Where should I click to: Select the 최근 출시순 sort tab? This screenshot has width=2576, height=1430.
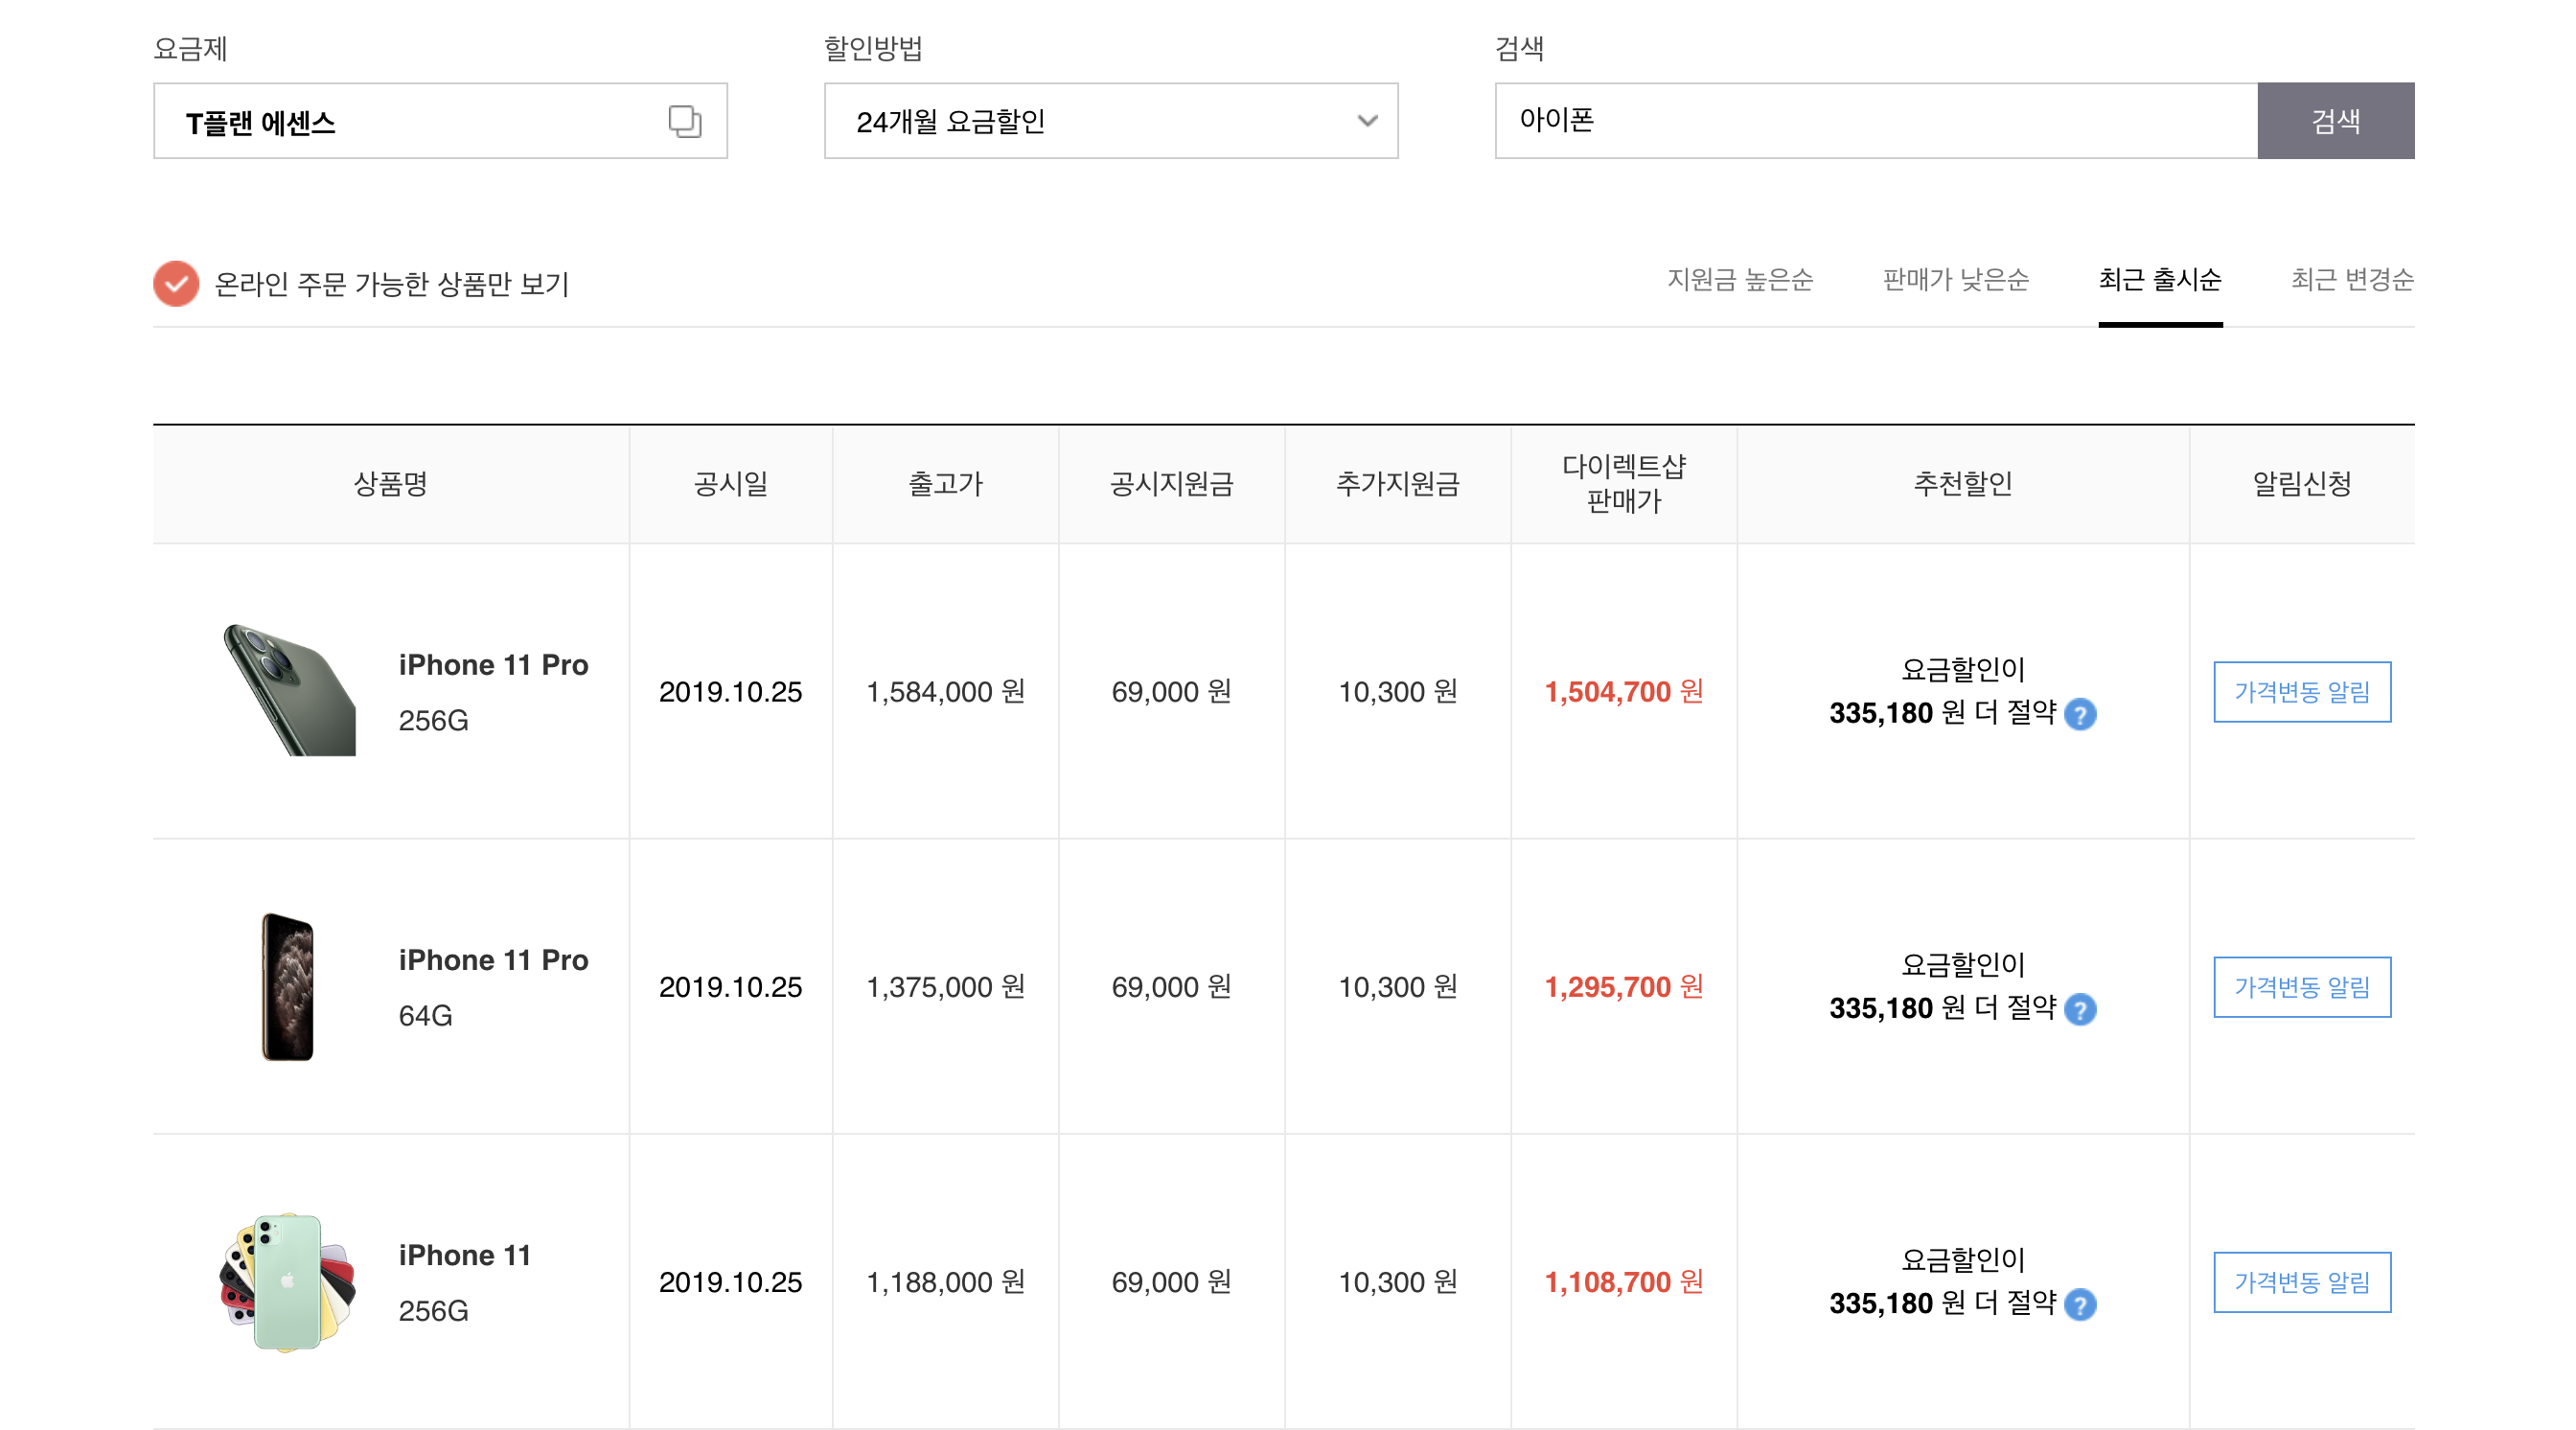pos(2159,280)
